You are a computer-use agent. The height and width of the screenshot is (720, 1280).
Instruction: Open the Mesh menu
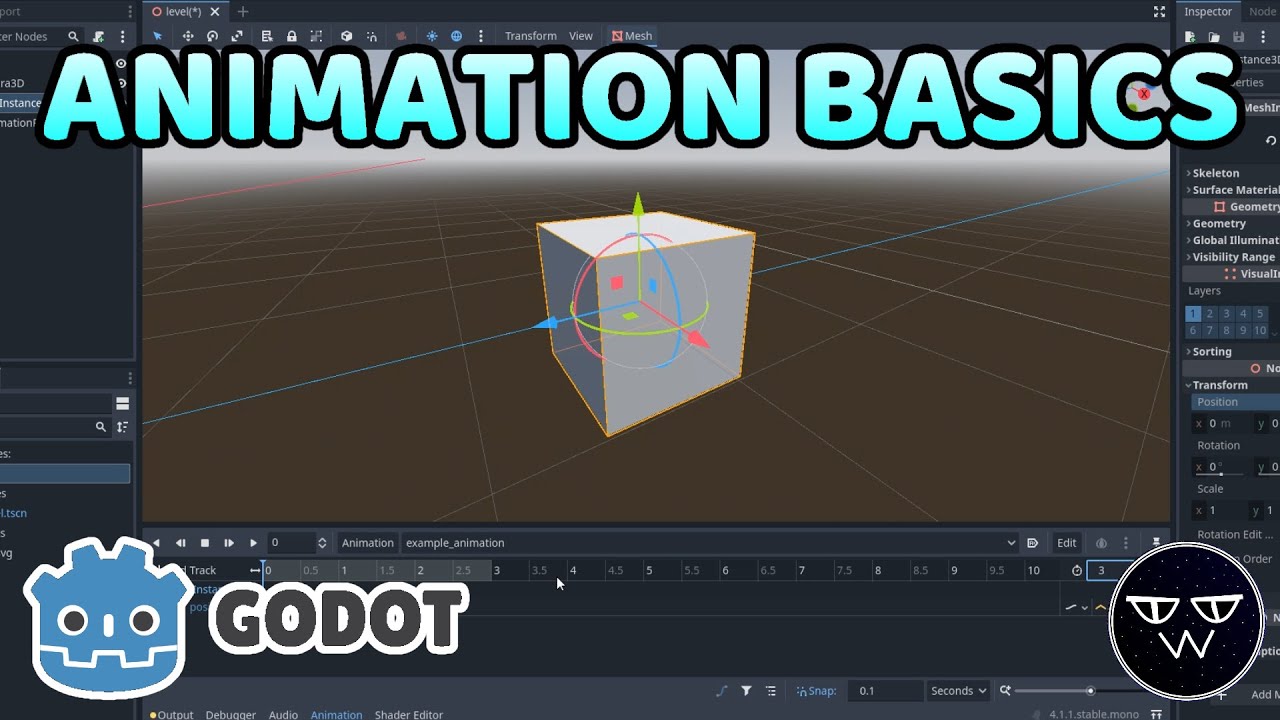pos(631,36)
